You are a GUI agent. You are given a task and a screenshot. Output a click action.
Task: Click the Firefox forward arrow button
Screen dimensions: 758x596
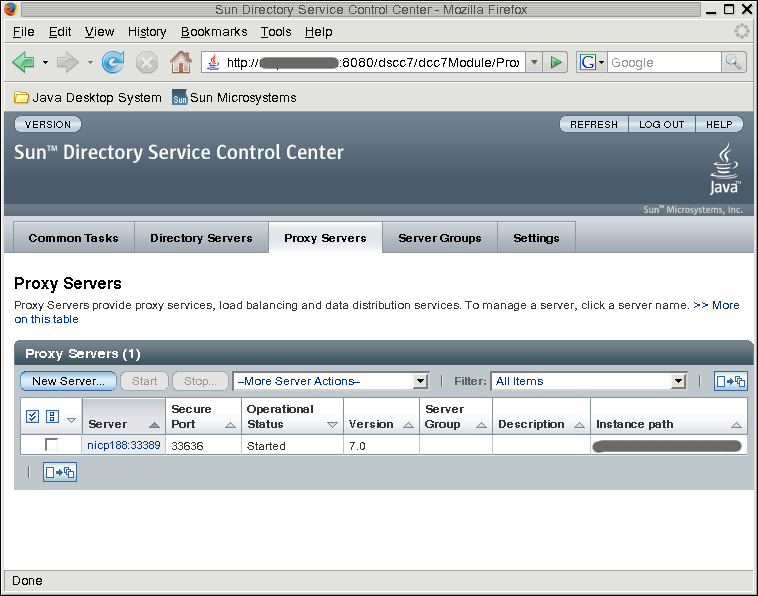pos(68,62)
